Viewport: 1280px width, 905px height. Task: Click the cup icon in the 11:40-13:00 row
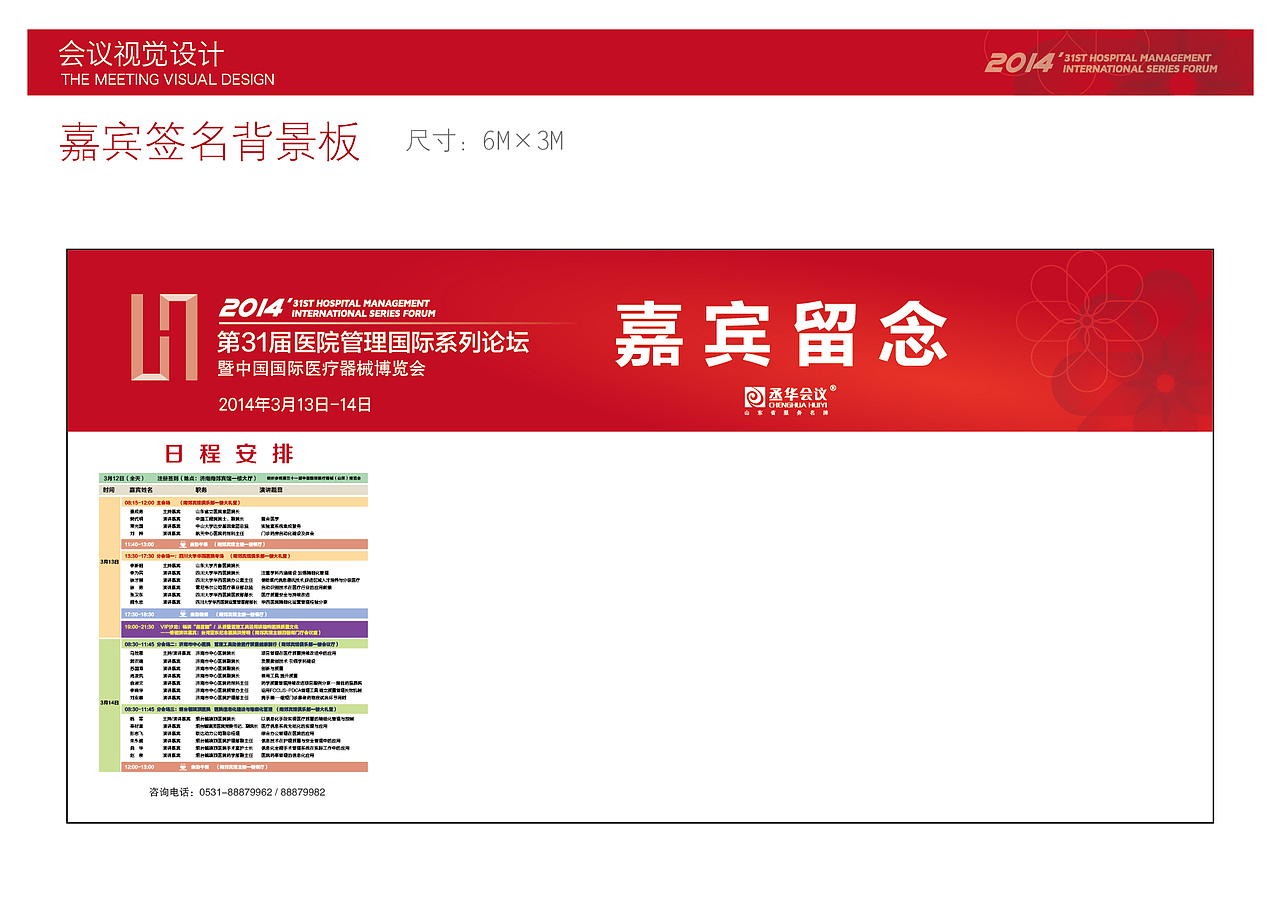[x=183, y=544]
